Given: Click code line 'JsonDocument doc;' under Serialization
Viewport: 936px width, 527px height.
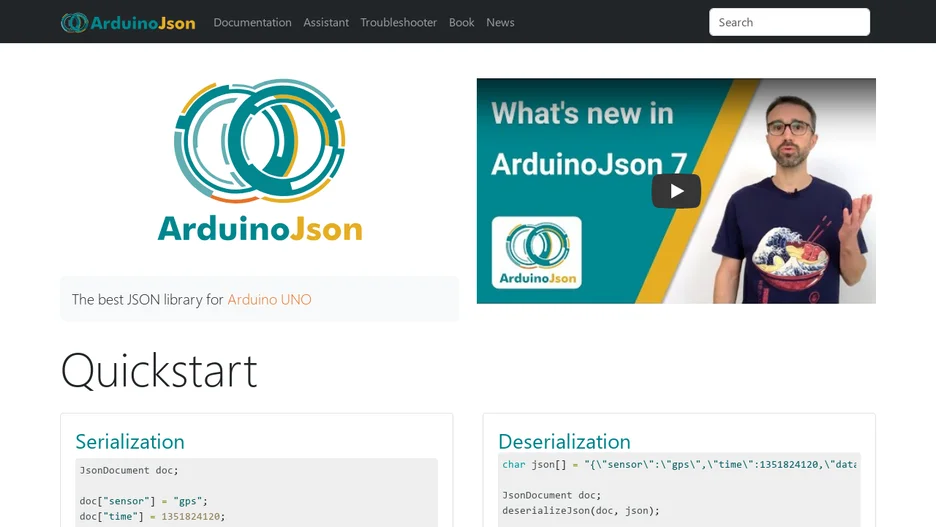Looking at the screenshot, I should coord(129,470).
